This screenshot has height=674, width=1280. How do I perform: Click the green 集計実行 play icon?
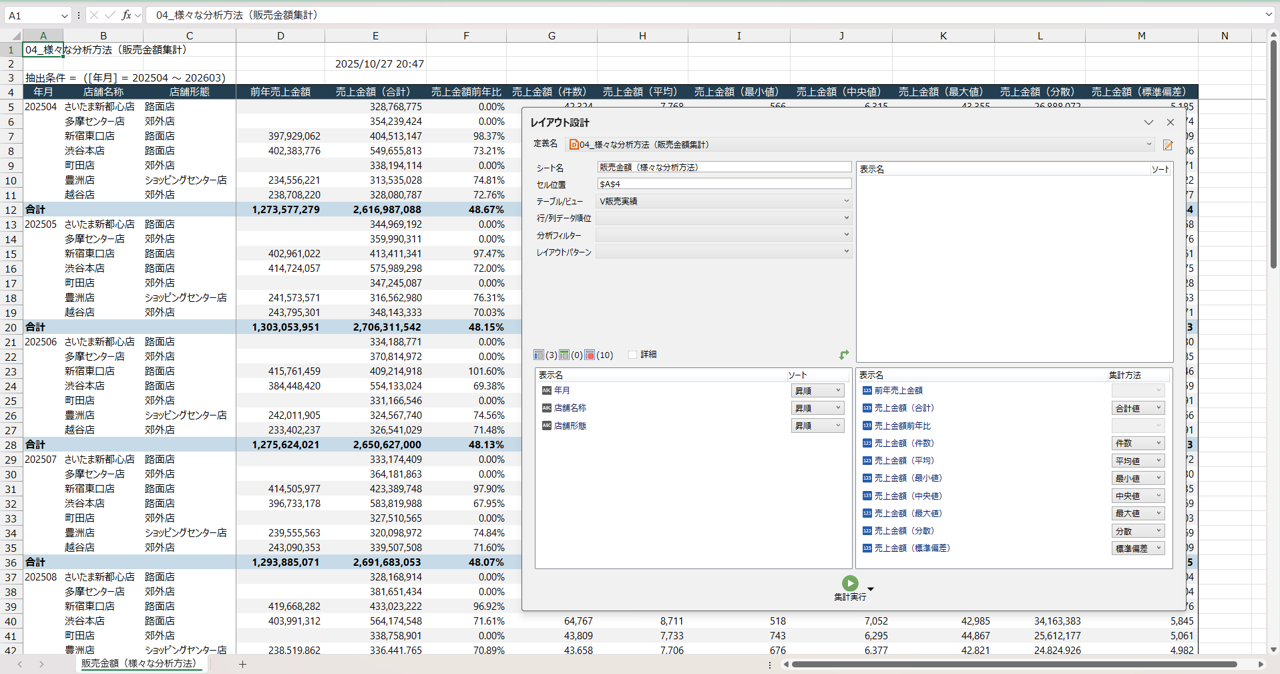(x=849, y=583)
